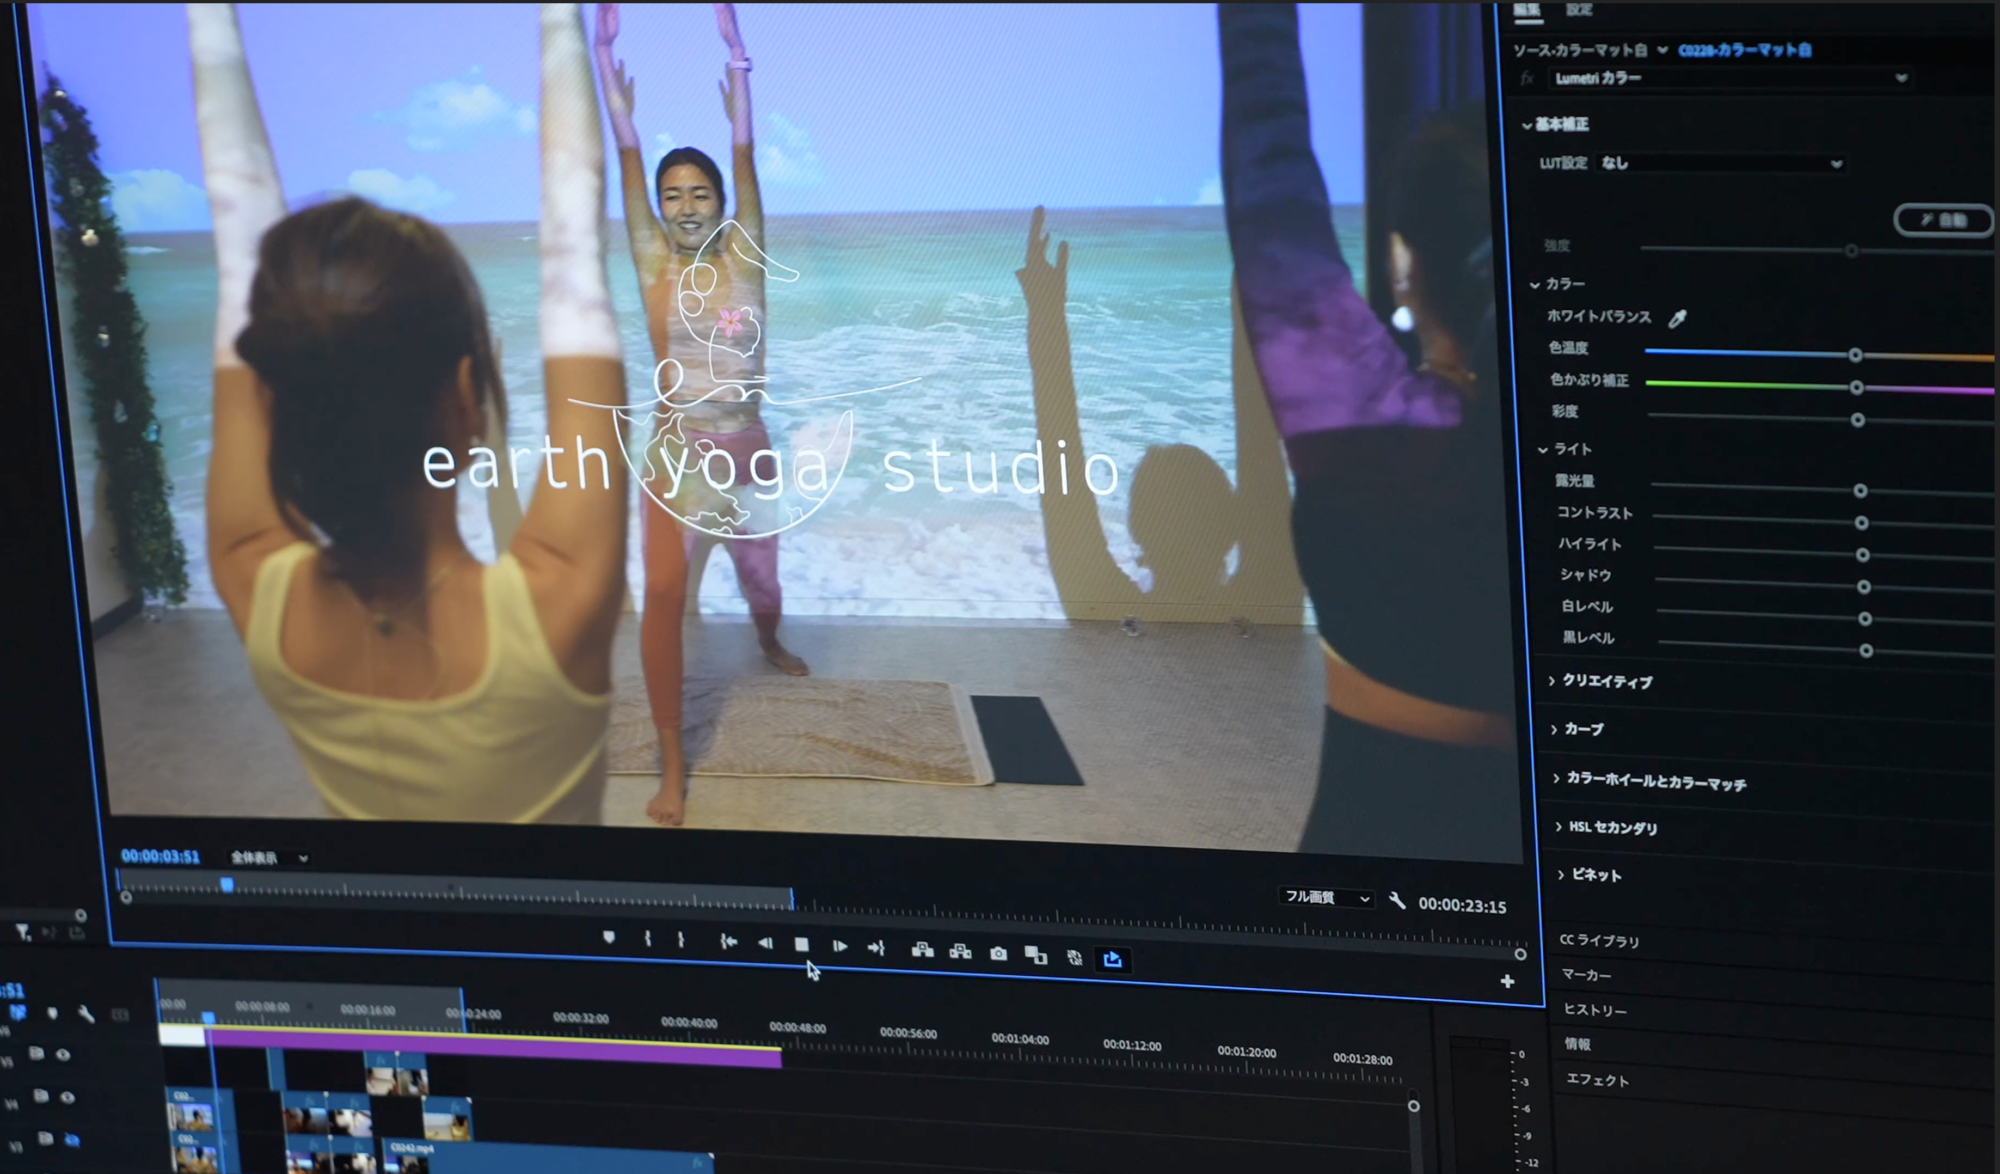
Task: Click the blue export-share icon
Action: (1112, 960)
